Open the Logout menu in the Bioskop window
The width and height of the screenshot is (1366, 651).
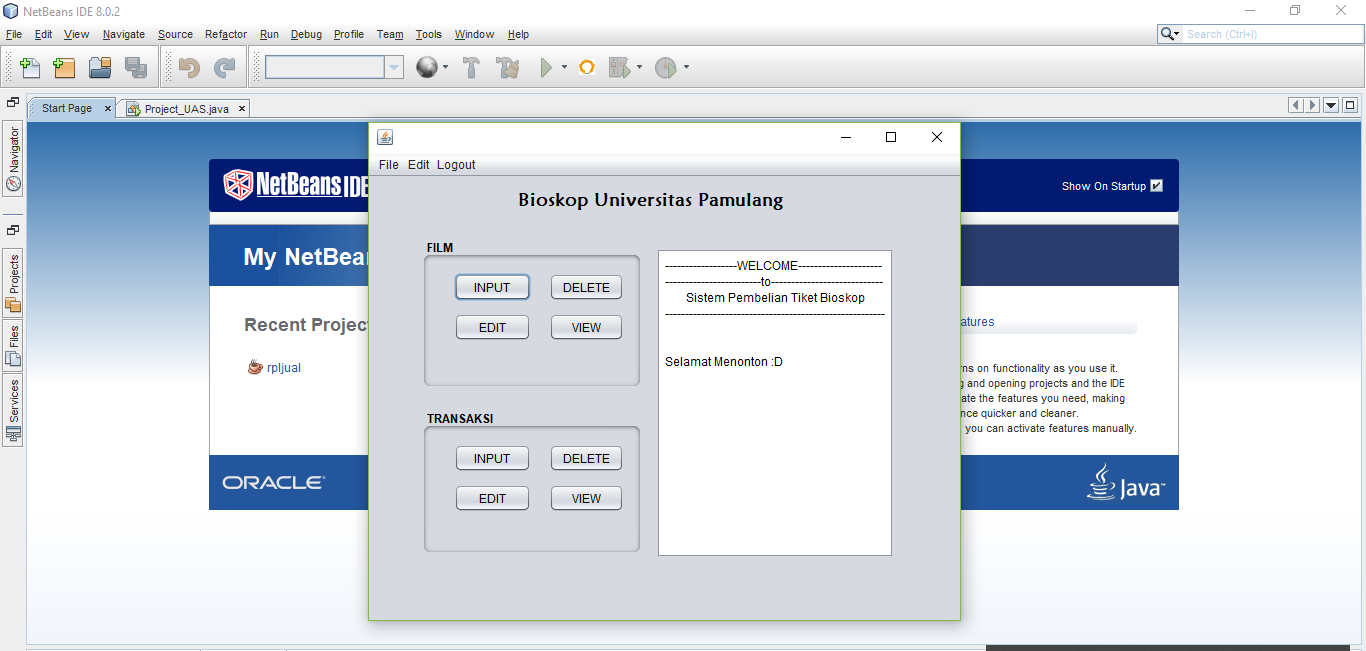tap(455, 164)
